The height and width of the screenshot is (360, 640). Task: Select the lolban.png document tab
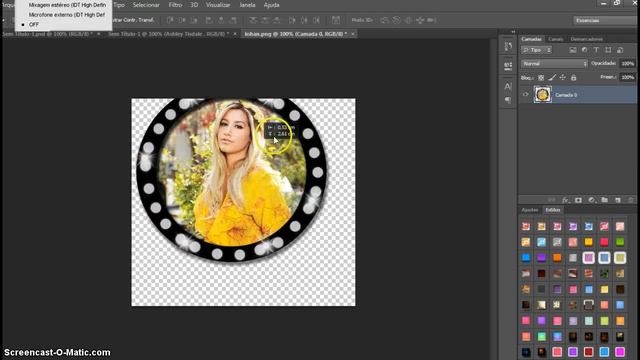click(x=296, y=34)
